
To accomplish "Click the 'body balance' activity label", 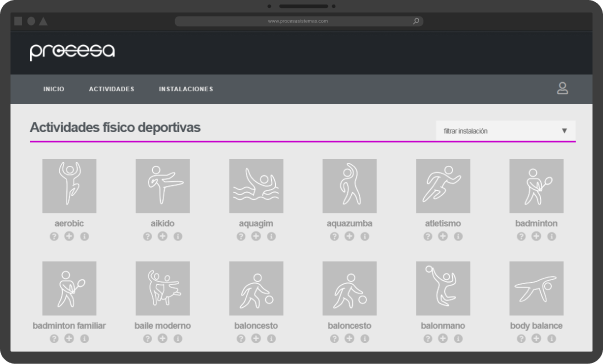I will pos(536,326).
